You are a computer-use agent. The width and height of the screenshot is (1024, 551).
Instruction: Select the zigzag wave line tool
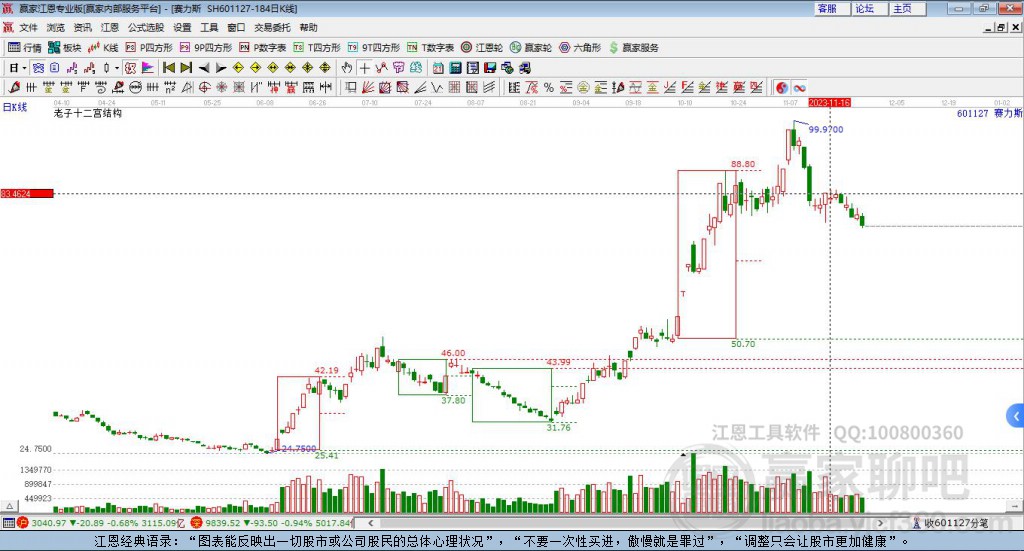click(x=438, y=87)
